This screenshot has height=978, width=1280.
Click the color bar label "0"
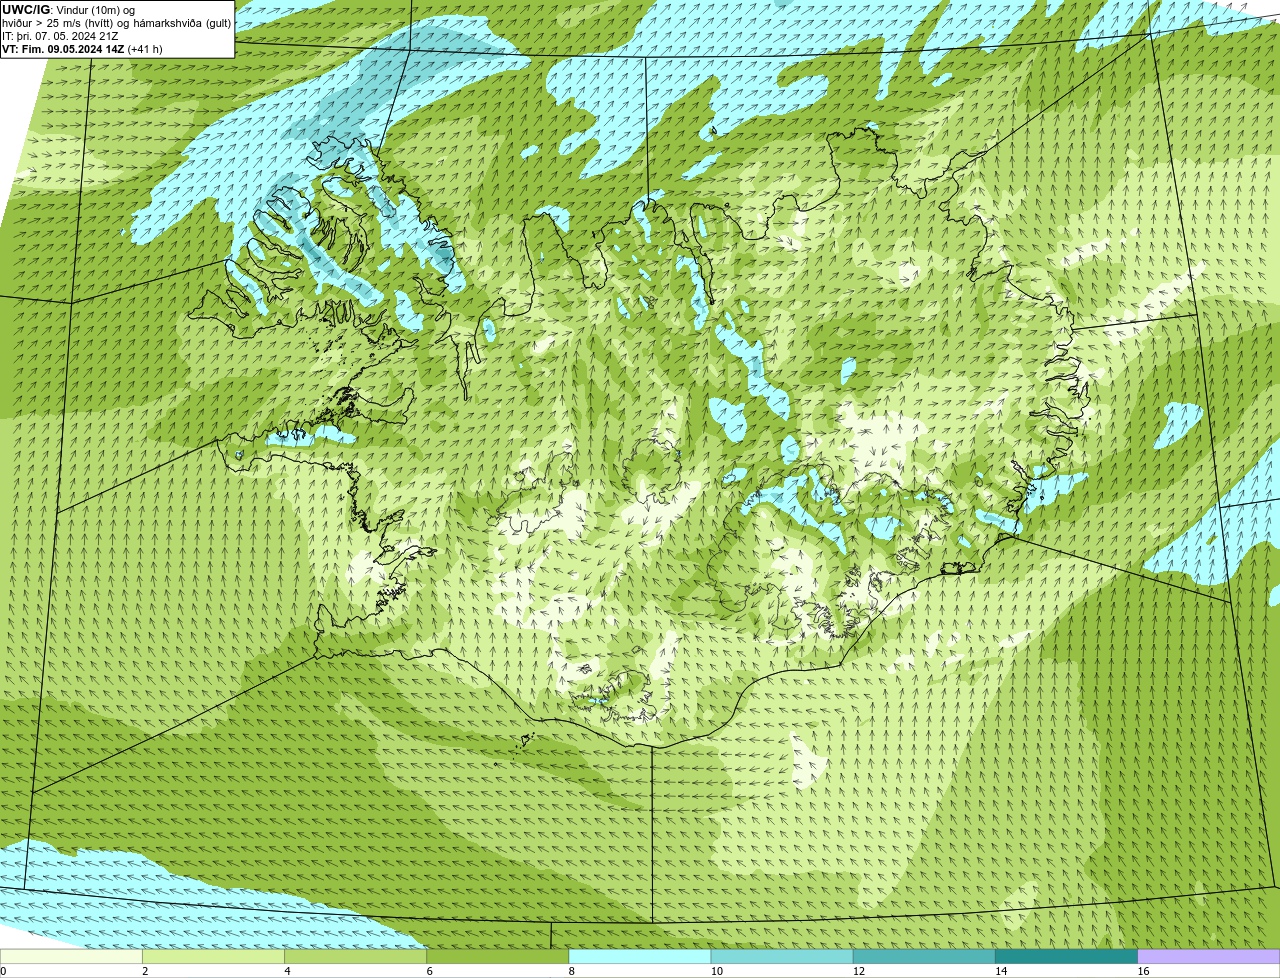3,971
